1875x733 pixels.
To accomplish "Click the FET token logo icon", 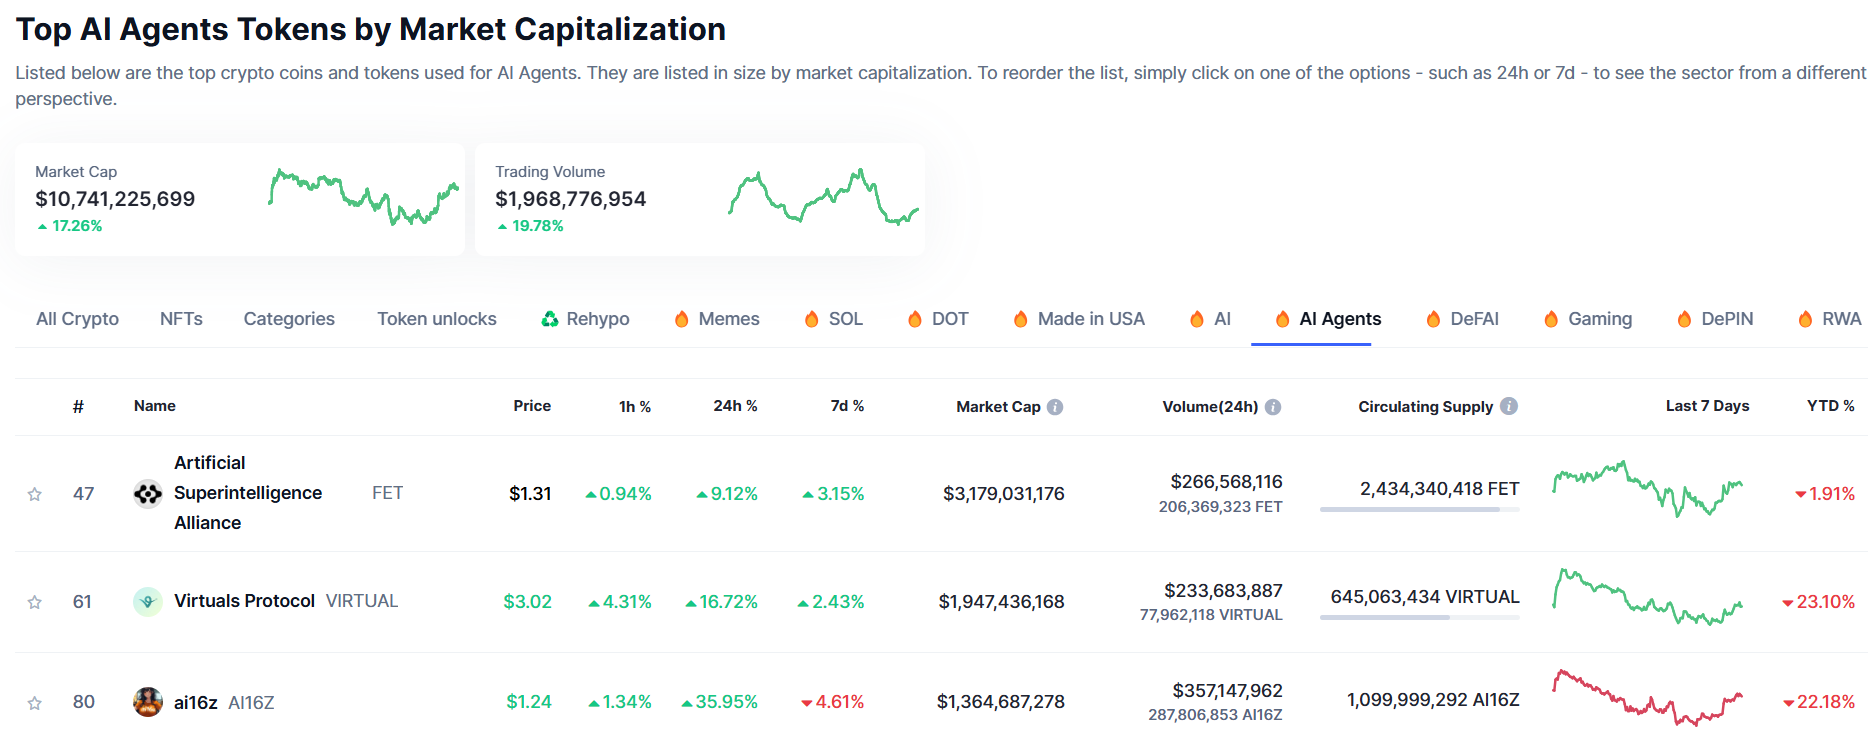I will tap(148, 494).
